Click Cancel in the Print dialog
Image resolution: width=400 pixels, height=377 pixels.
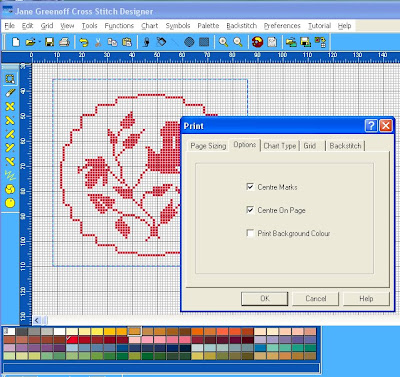pyautogui.click(x=316, y=299)
